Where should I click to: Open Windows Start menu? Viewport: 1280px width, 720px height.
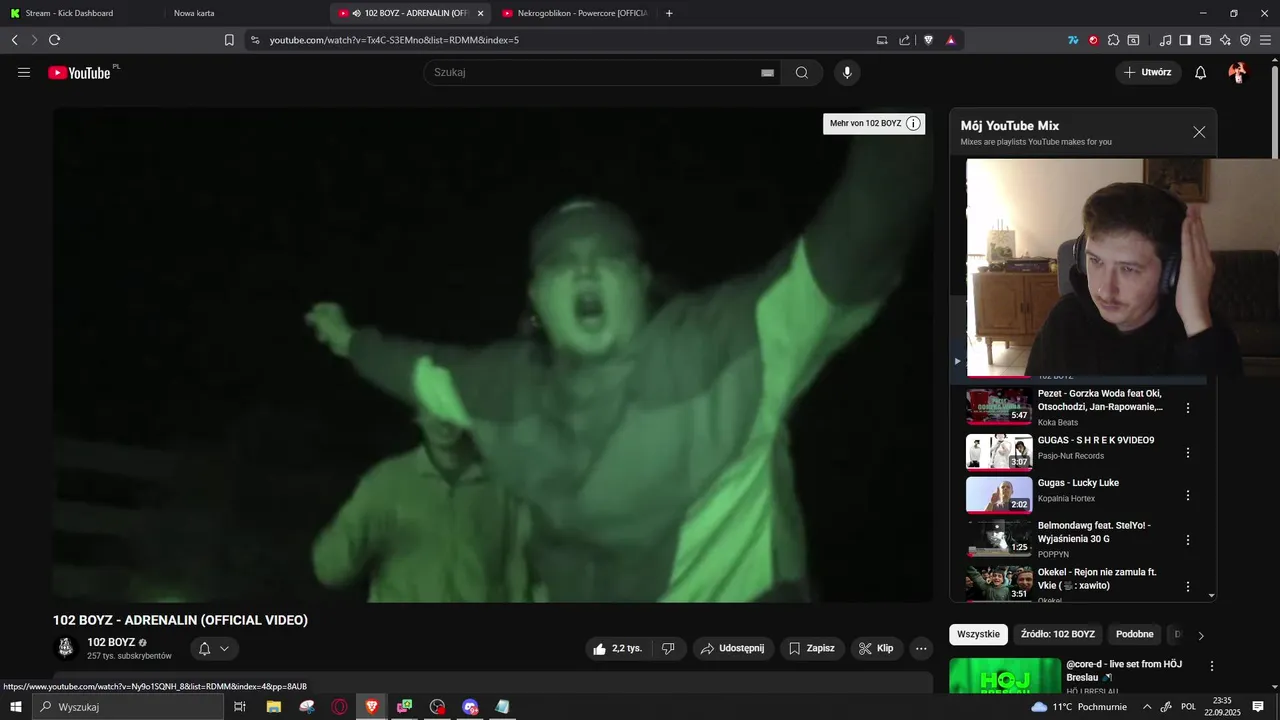[15, 707]
